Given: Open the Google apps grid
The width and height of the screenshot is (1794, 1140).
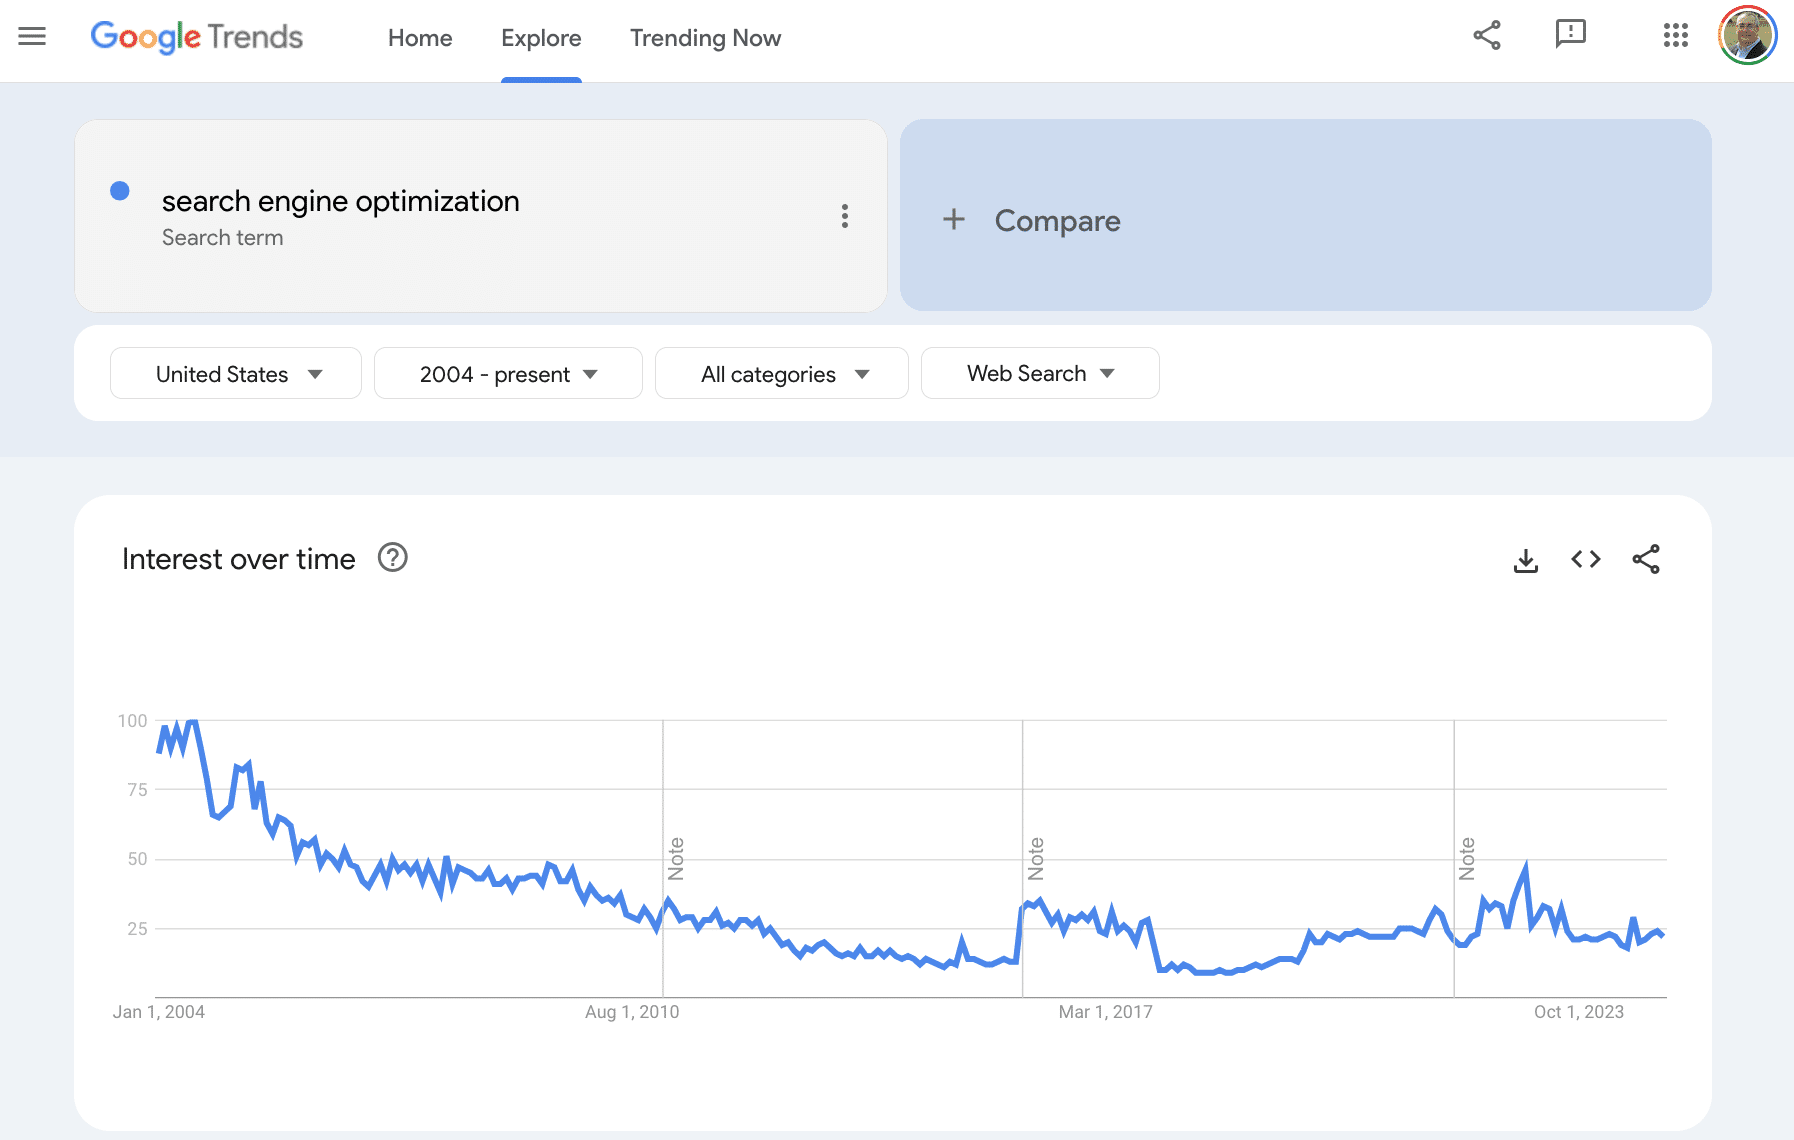Looking at the screenshot, I should [x=1676, y=35].
